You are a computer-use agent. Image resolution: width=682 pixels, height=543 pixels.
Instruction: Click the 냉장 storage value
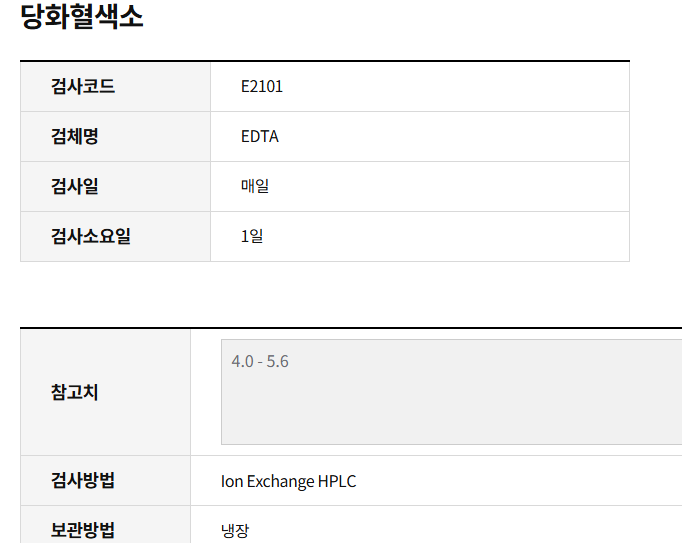coord(235,530)
